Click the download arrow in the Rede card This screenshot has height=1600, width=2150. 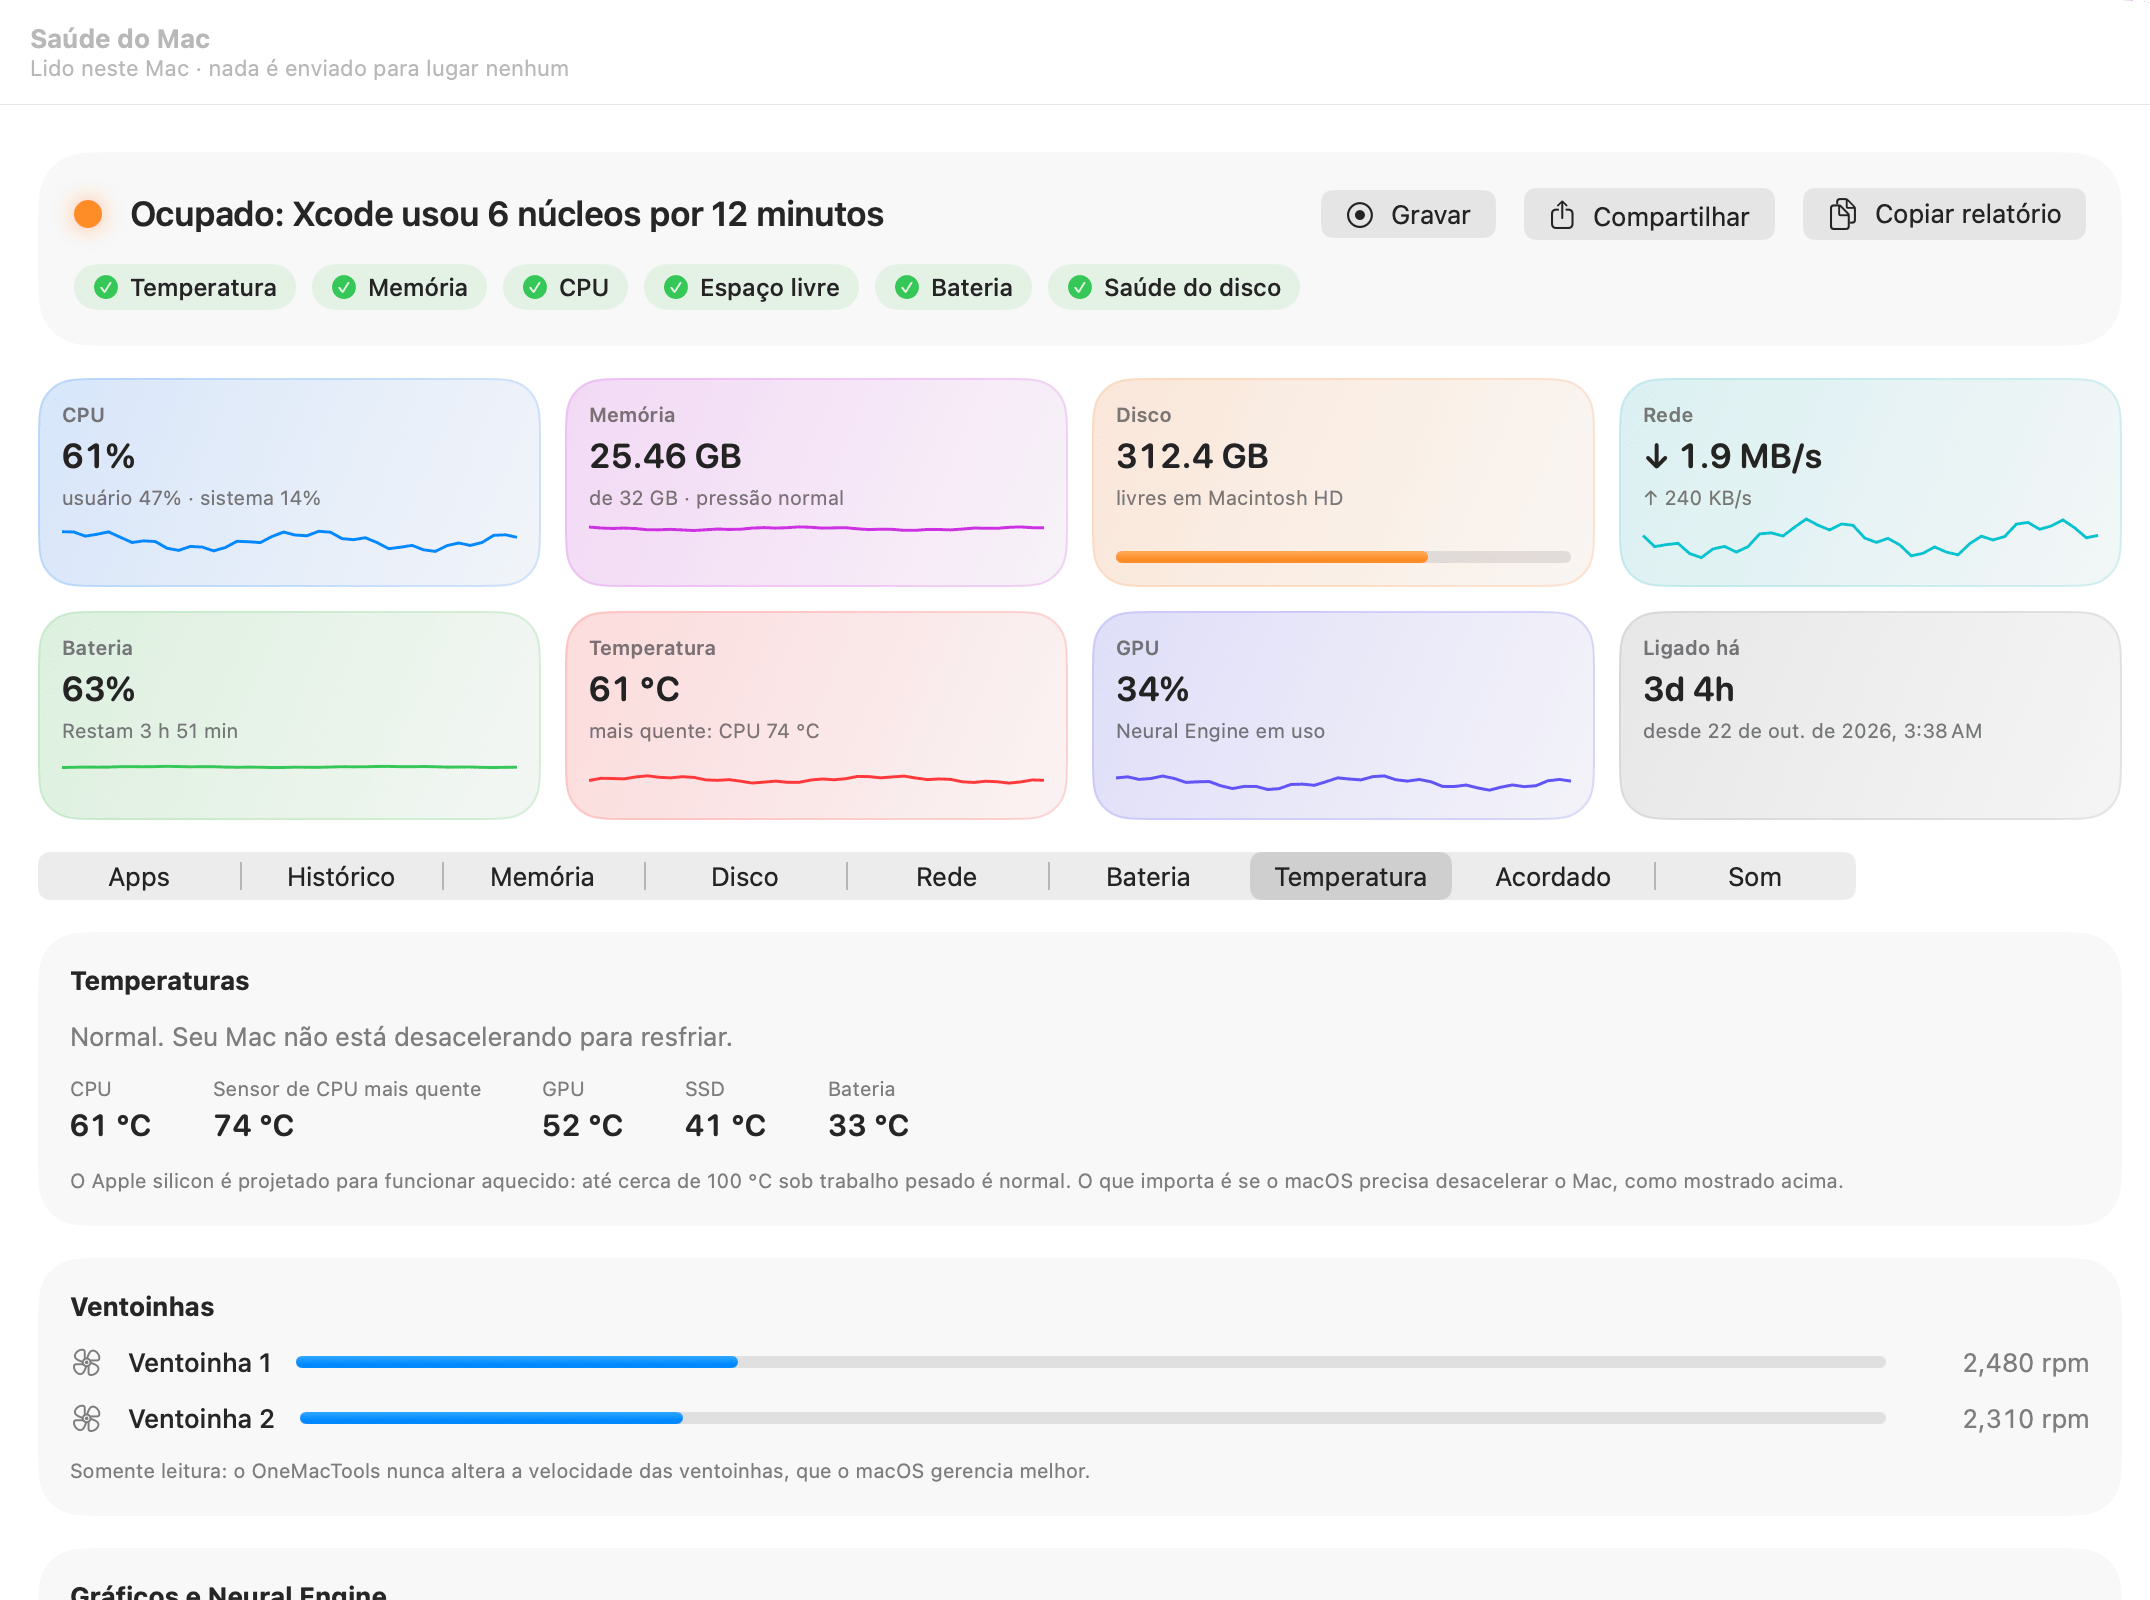point(1656,457)
